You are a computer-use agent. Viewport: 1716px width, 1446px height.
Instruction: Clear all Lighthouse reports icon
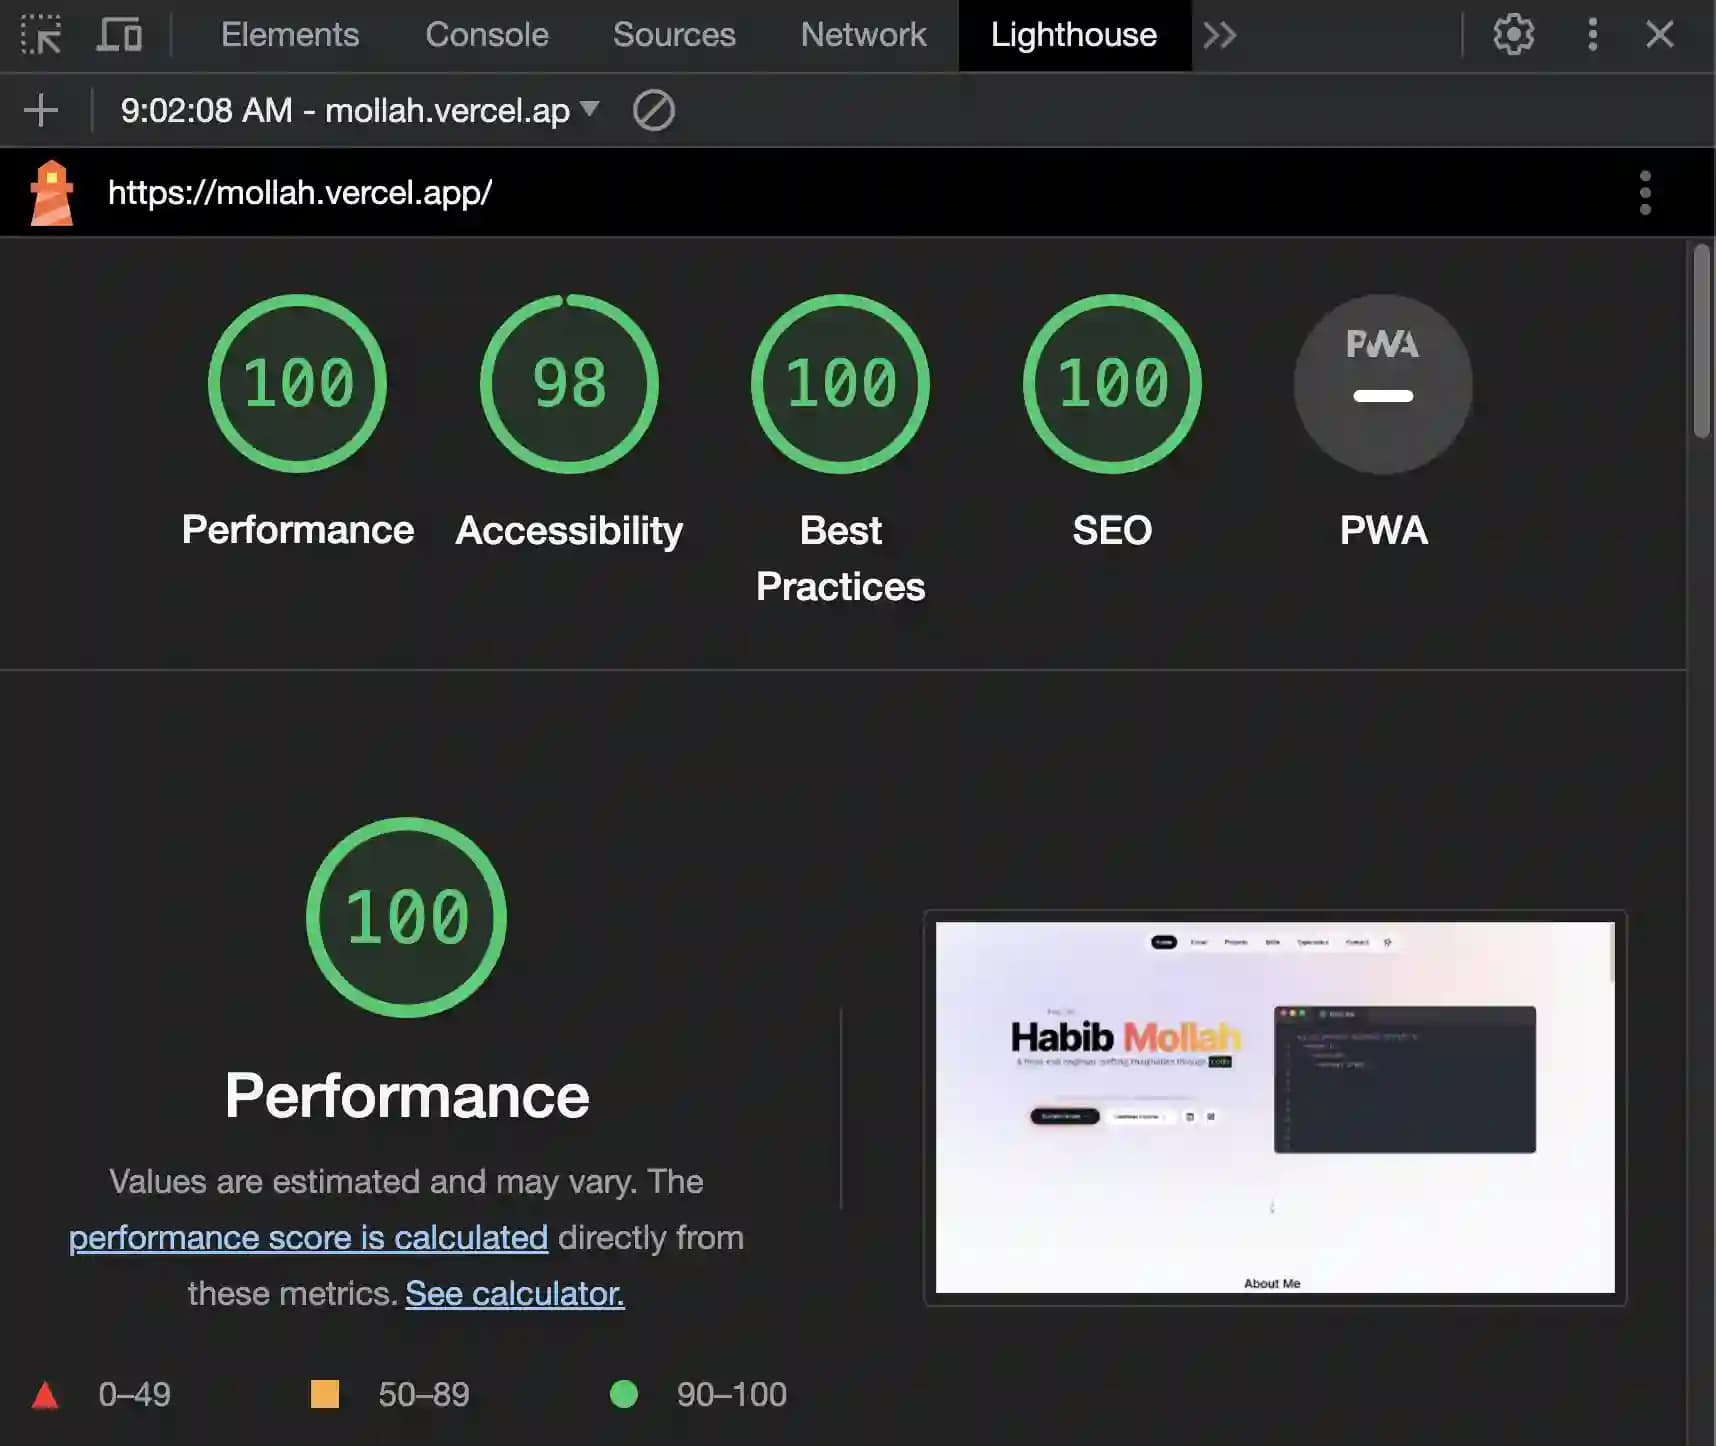654,110
